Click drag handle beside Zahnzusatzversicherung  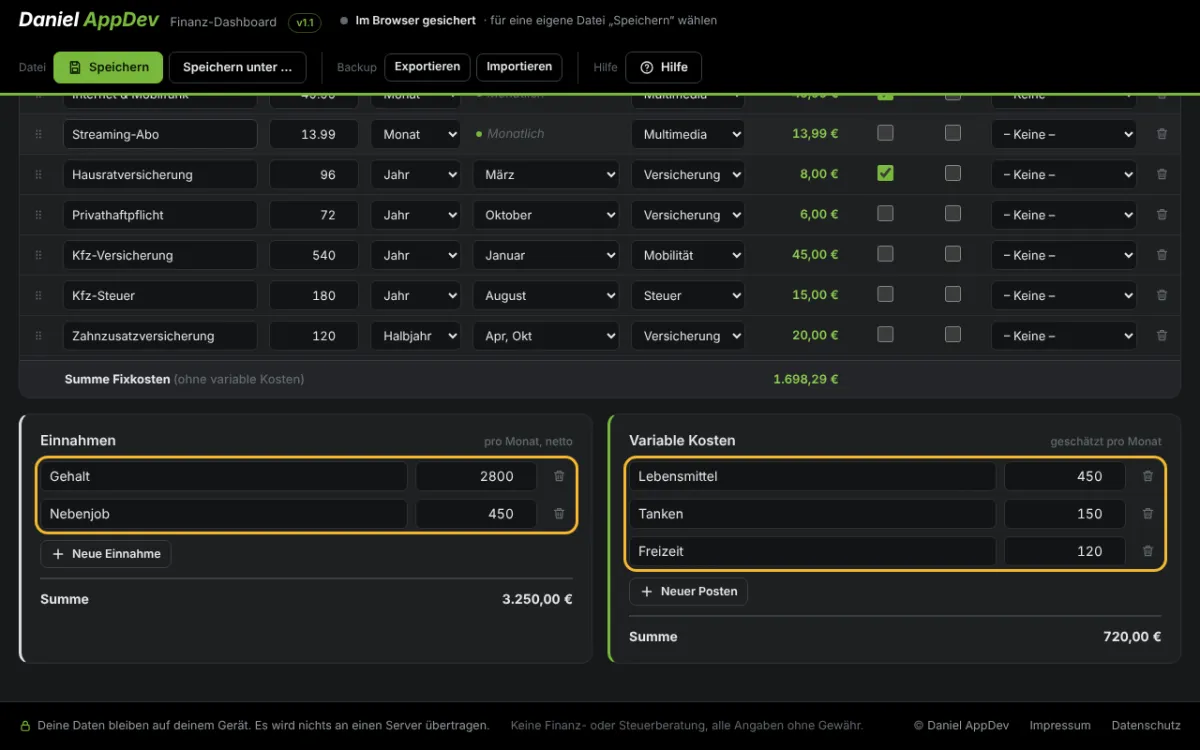[39, 336]
